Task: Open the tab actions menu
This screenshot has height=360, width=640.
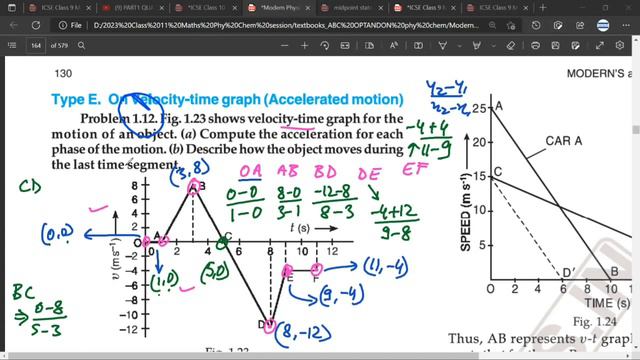Action: [12, 8]
